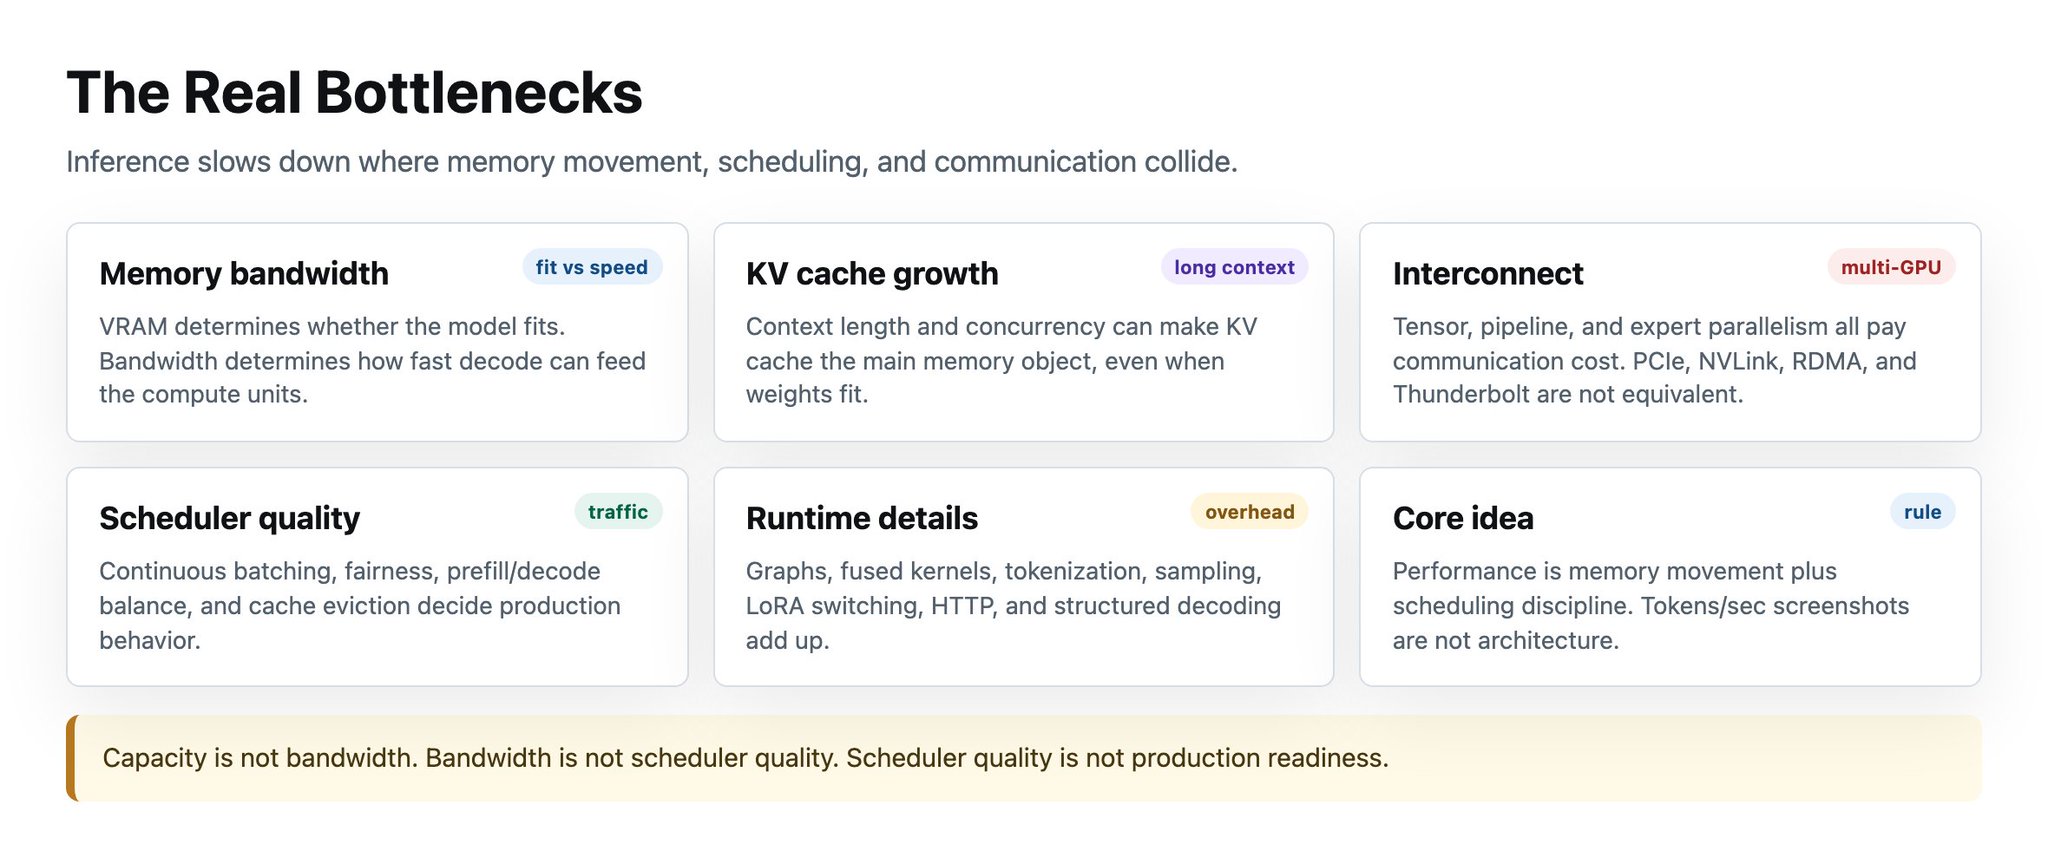Image resolution: width=2048 pixels, height=864 pixels.
Task: Click the continuous batching description paragraph
Action: pos(360,605)
